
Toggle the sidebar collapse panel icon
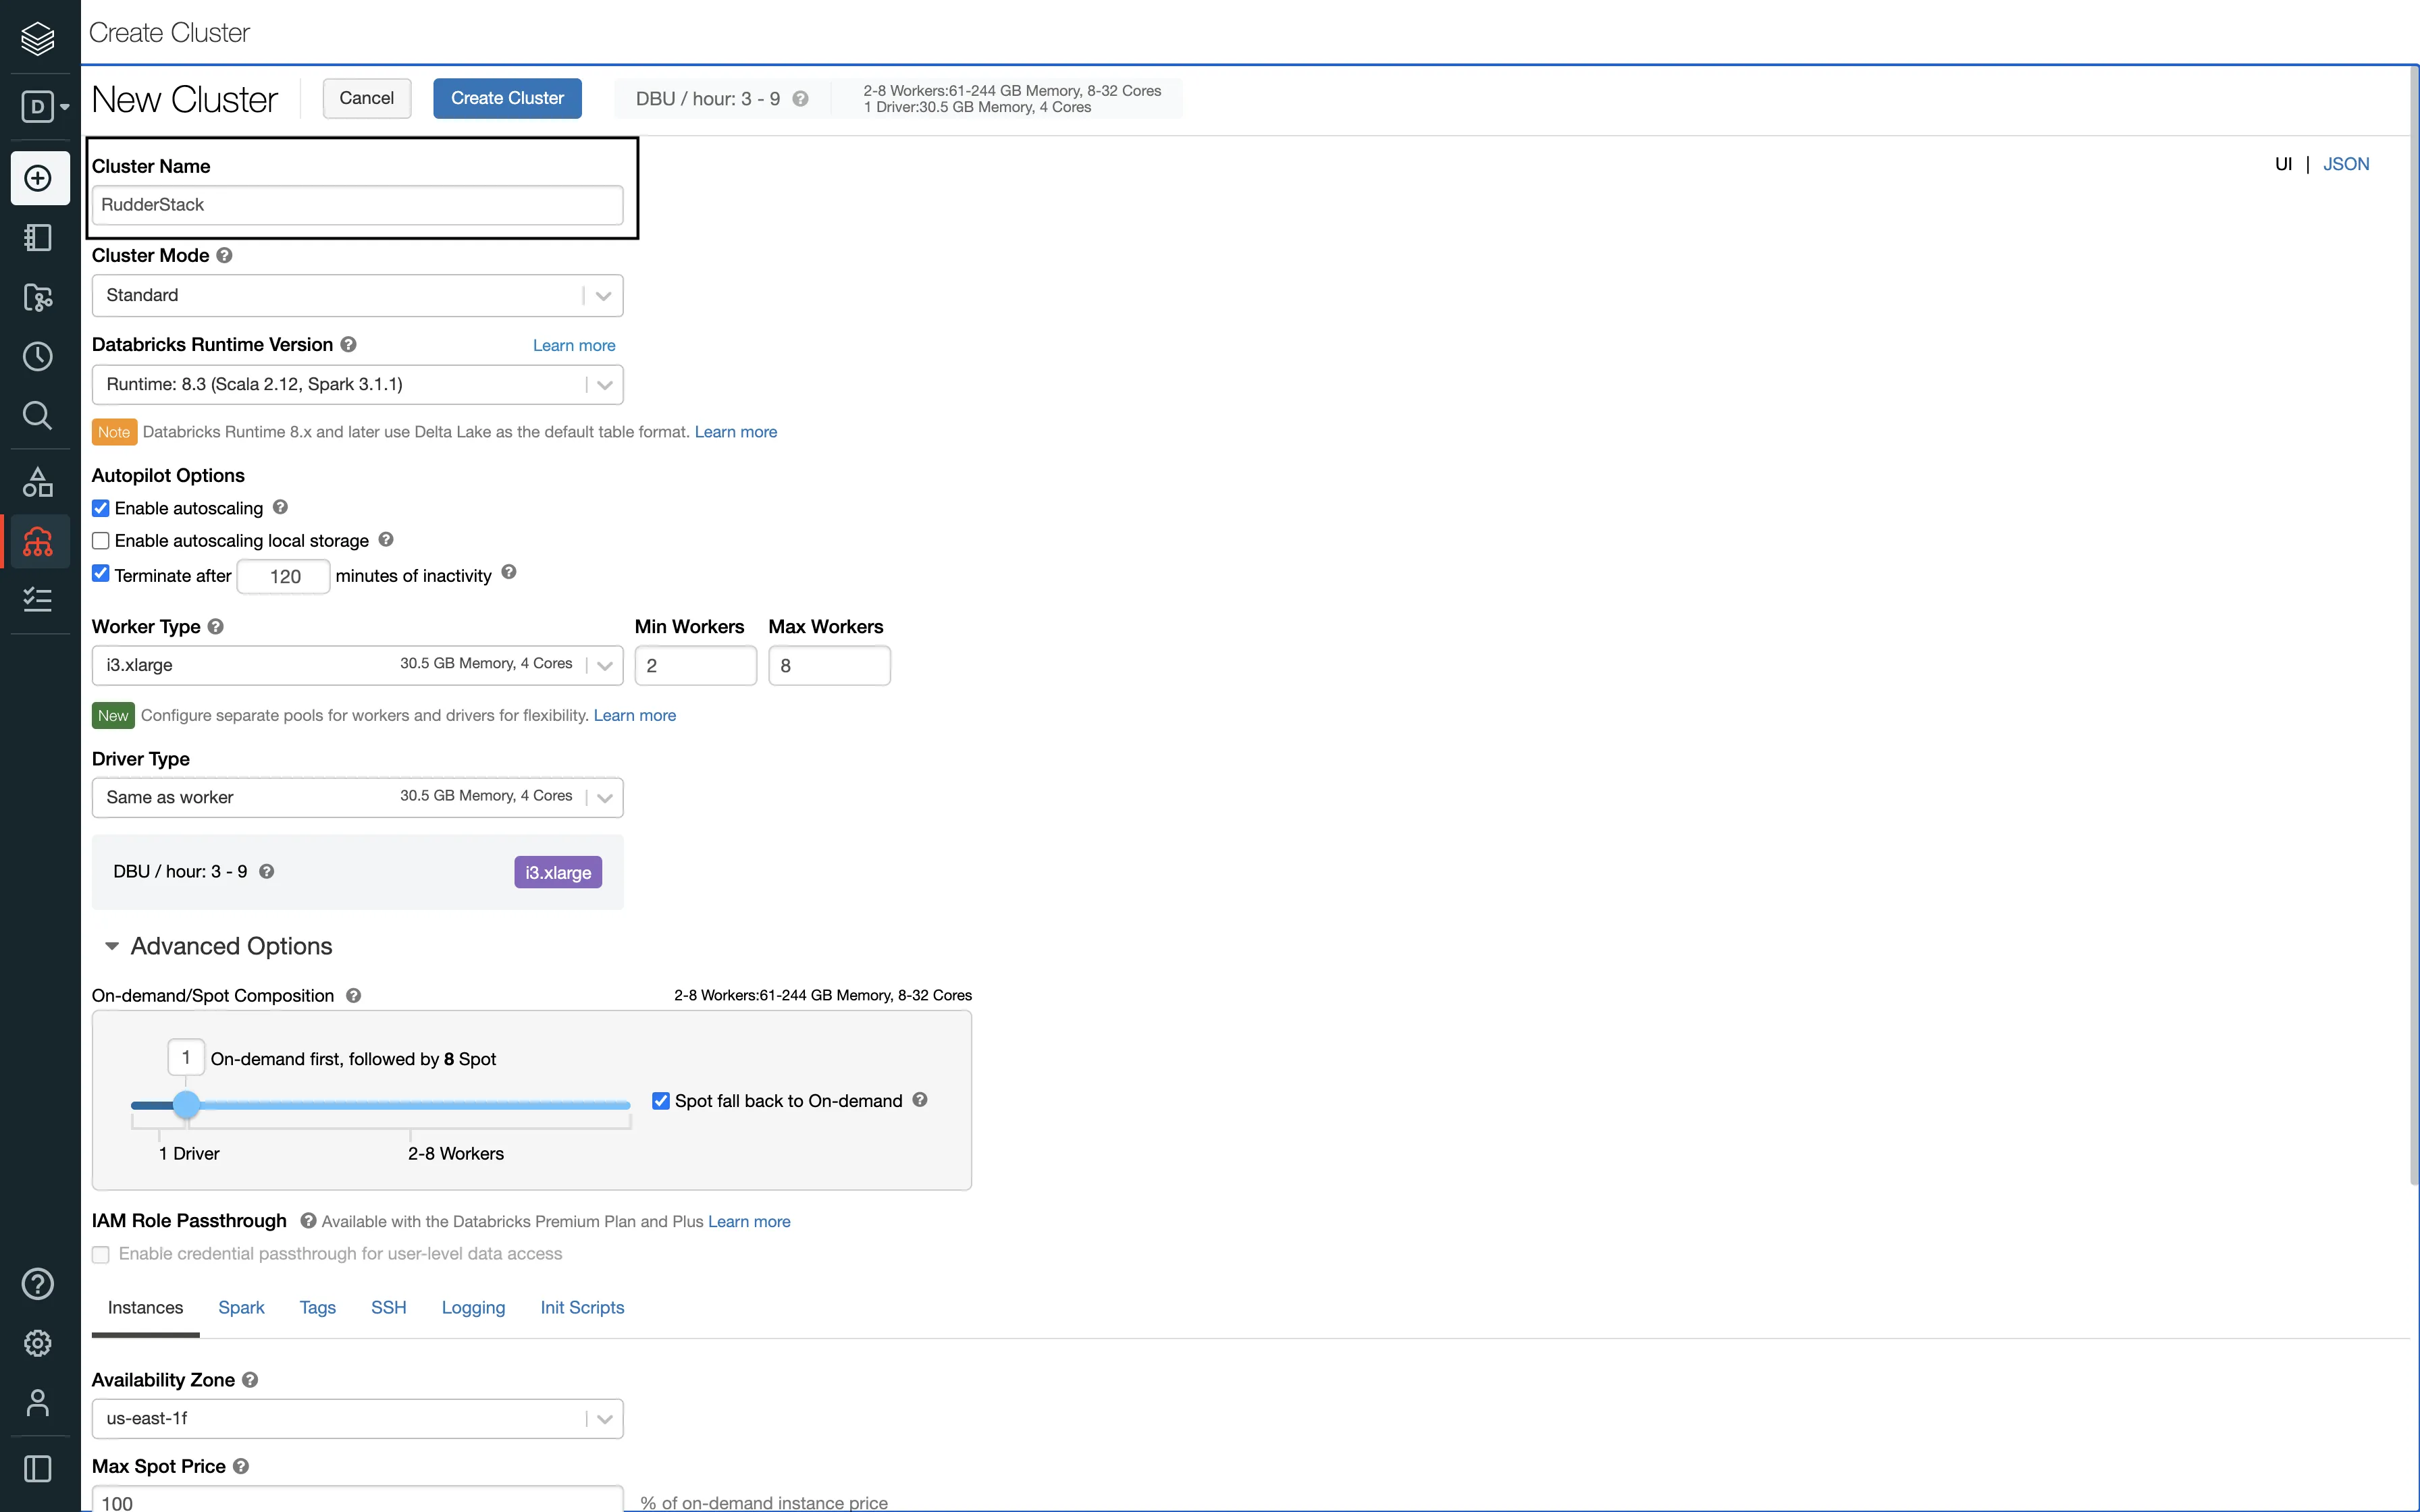[x=38, y=1468]
